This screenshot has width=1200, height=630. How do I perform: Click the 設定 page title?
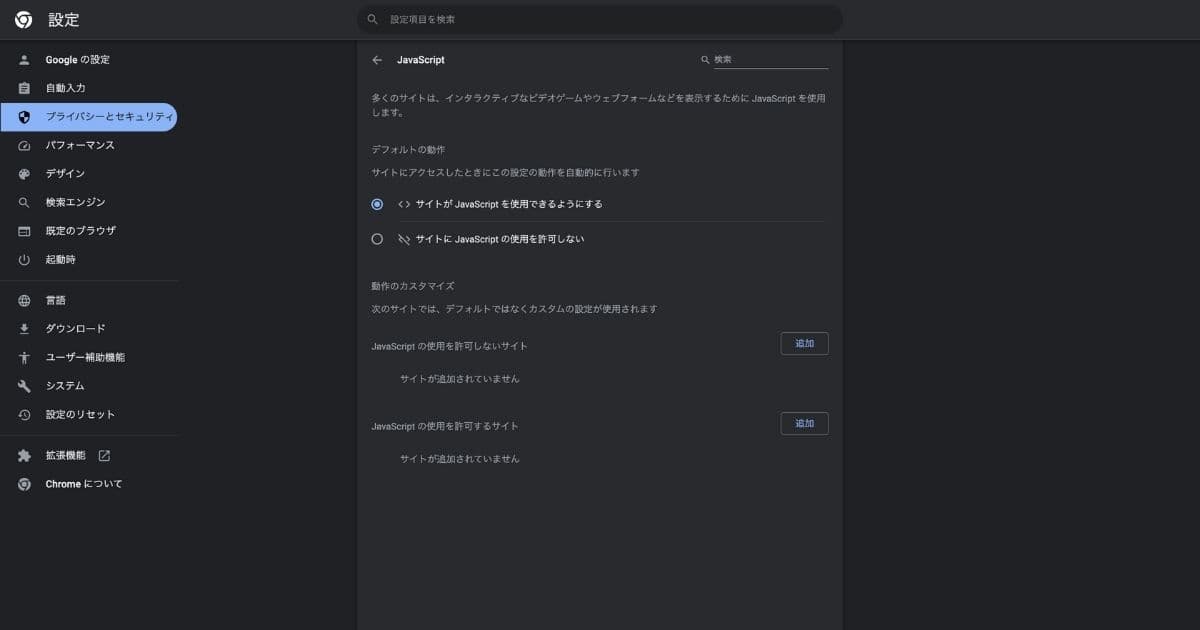64,19
